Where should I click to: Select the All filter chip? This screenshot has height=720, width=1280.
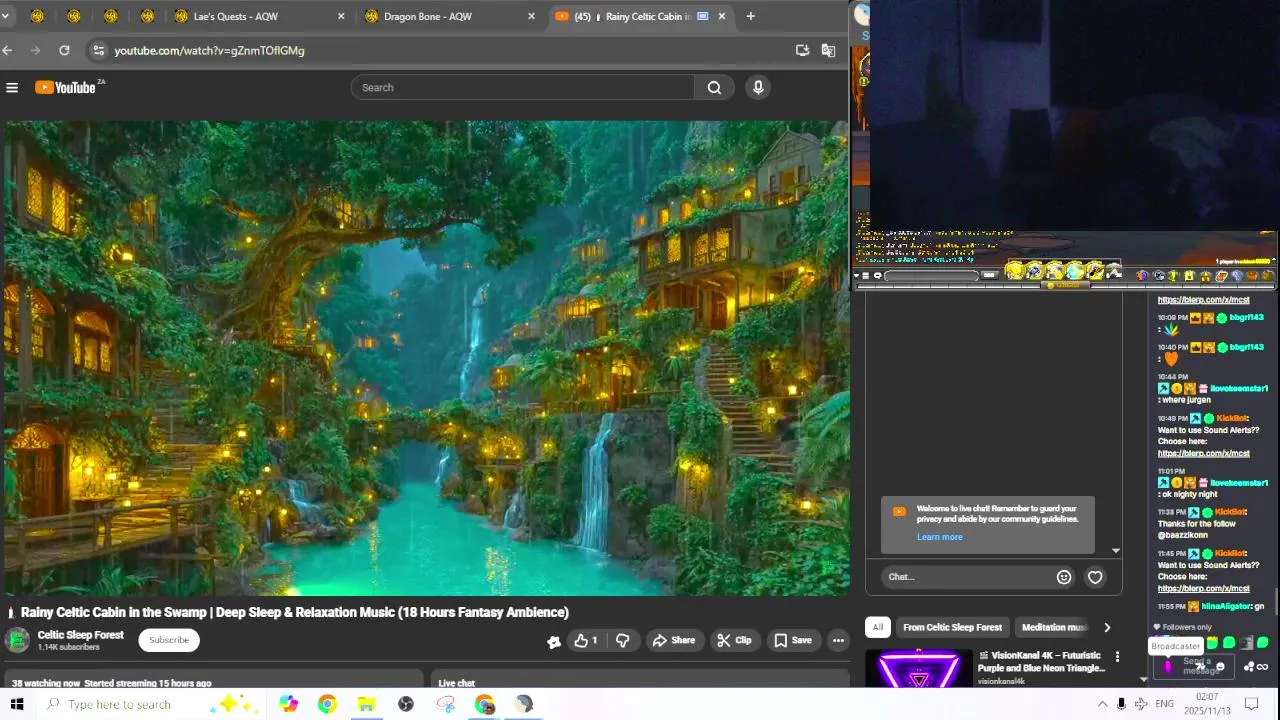[877, 627]
